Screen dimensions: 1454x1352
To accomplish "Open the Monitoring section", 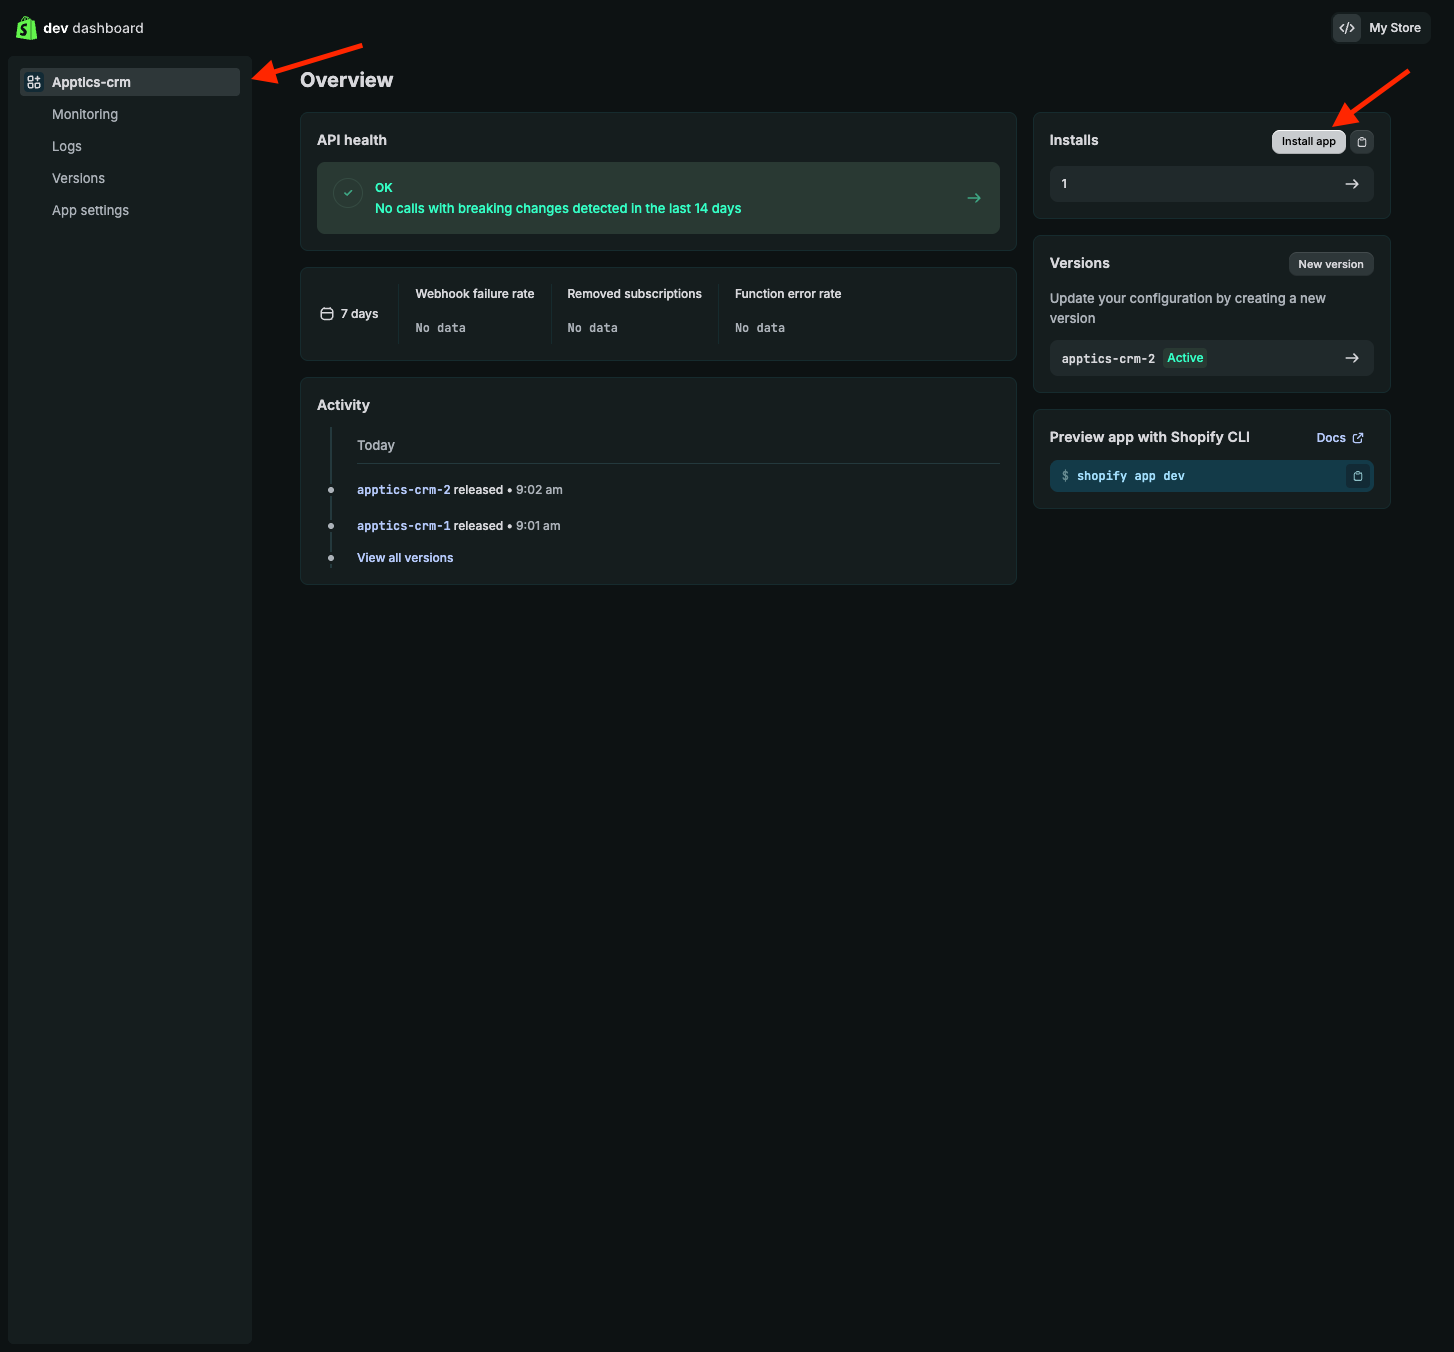I will pos(85,114).
